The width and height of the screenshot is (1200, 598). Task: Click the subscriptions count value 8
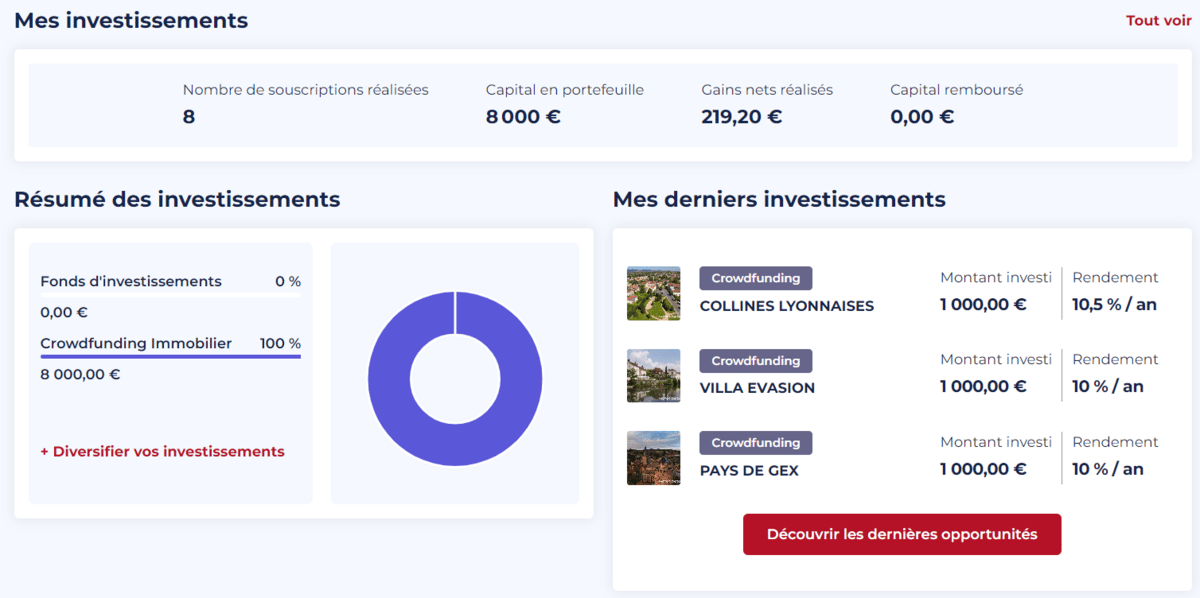[189, 117]
